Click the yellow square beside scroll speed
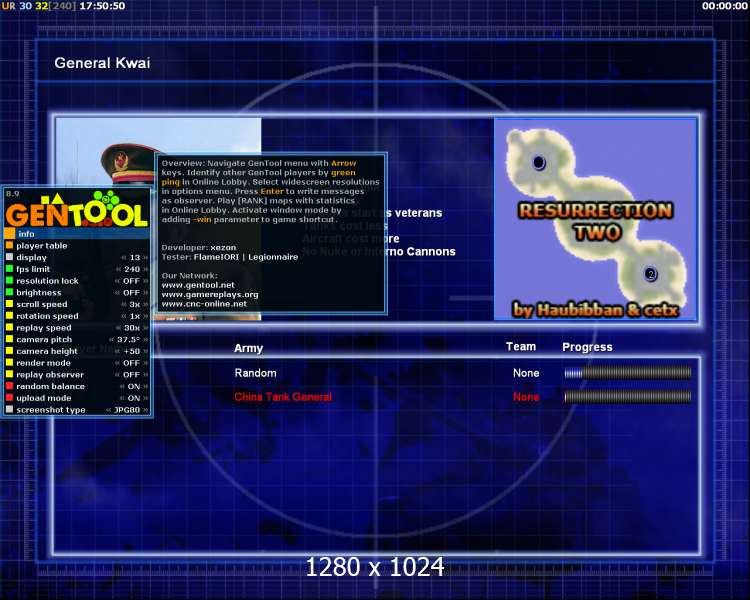This screenshot has height=600, width=750. click(x=9, y=304)
